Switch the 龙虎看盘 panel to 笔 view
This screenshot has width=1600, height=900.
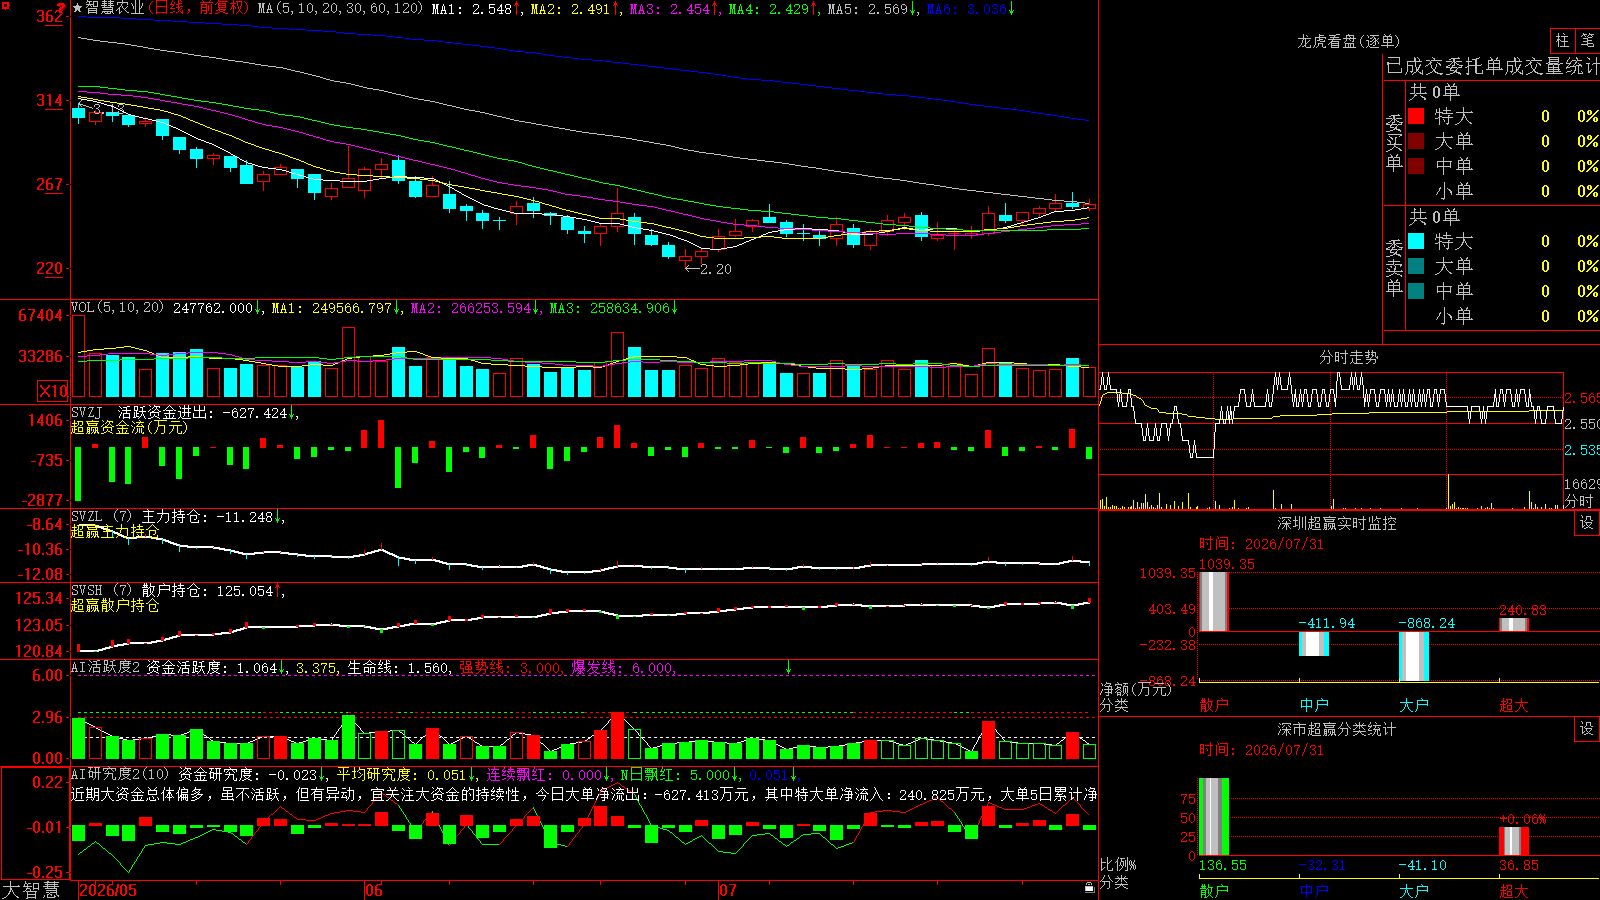click(x=1587, y=40)
